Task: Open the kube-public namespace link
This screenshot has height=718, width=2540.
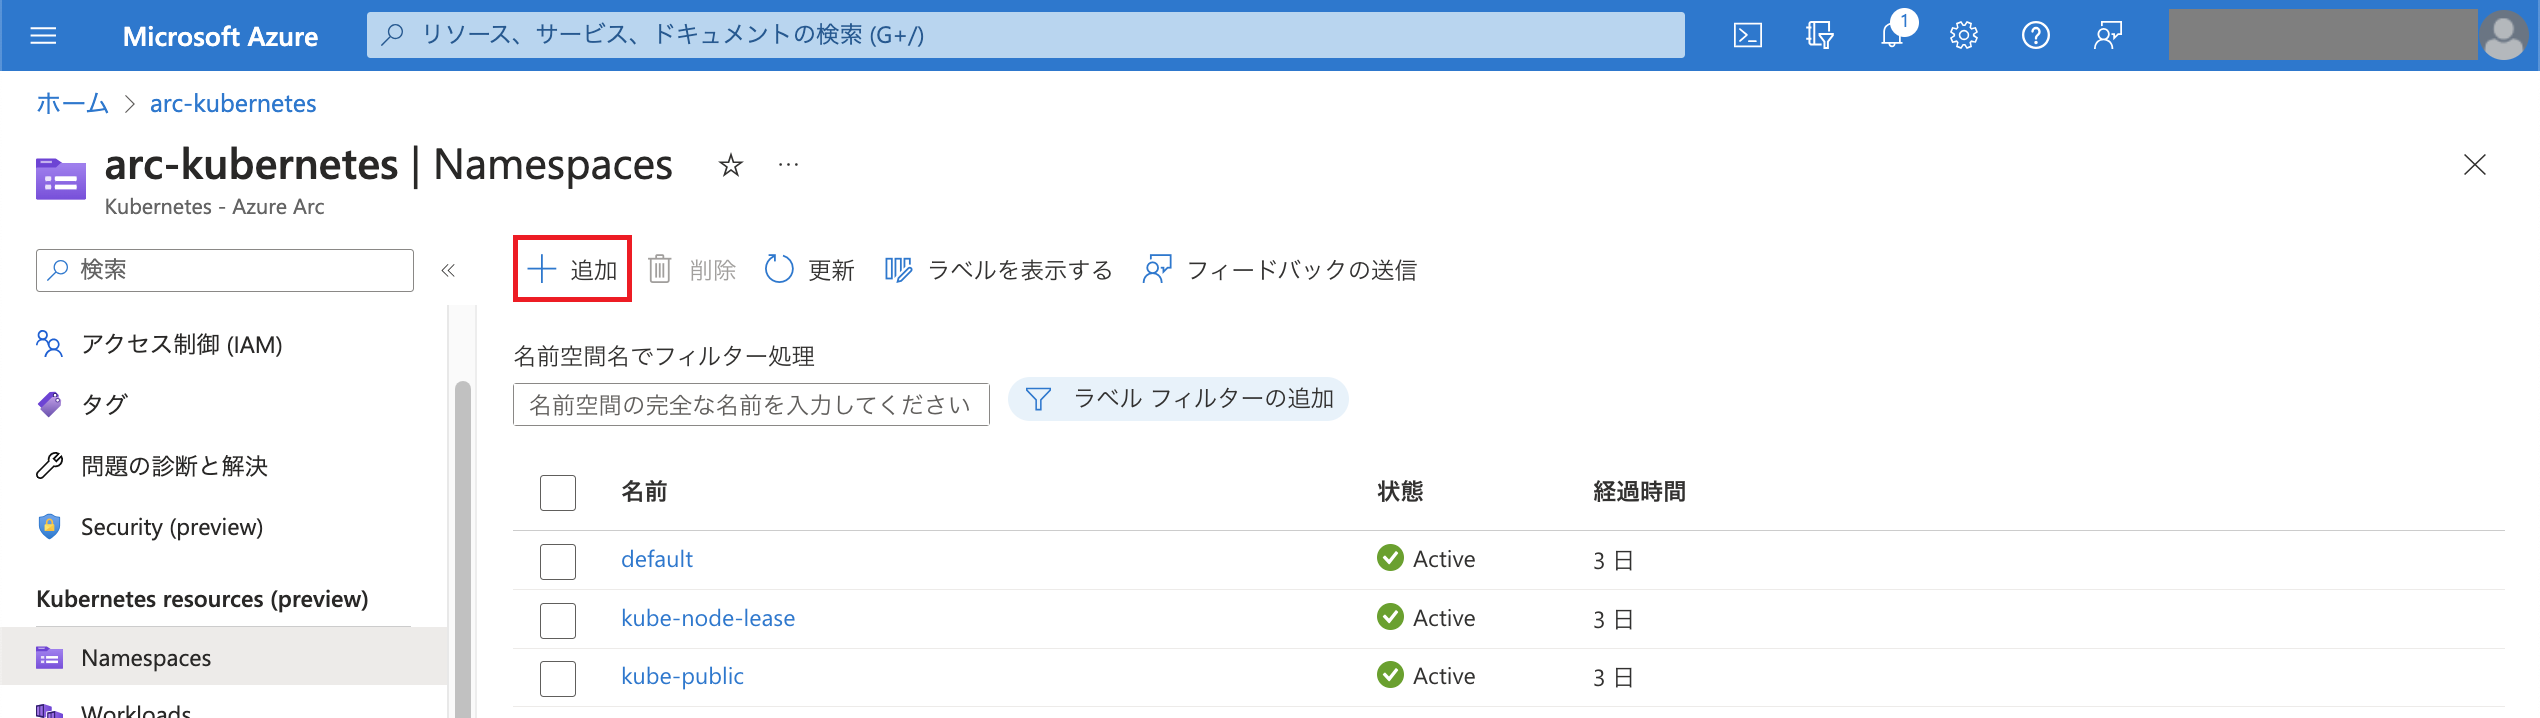Action: point(682,676)
